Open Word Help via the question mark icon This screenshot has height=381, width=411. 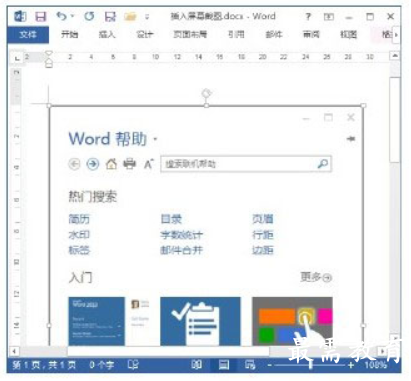coord(308,16)
